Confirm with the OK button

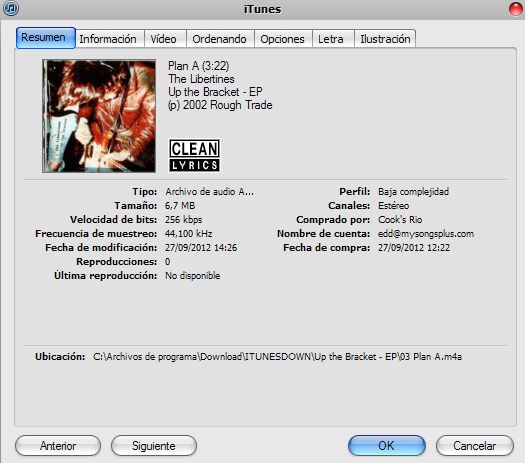pos(387,446)
